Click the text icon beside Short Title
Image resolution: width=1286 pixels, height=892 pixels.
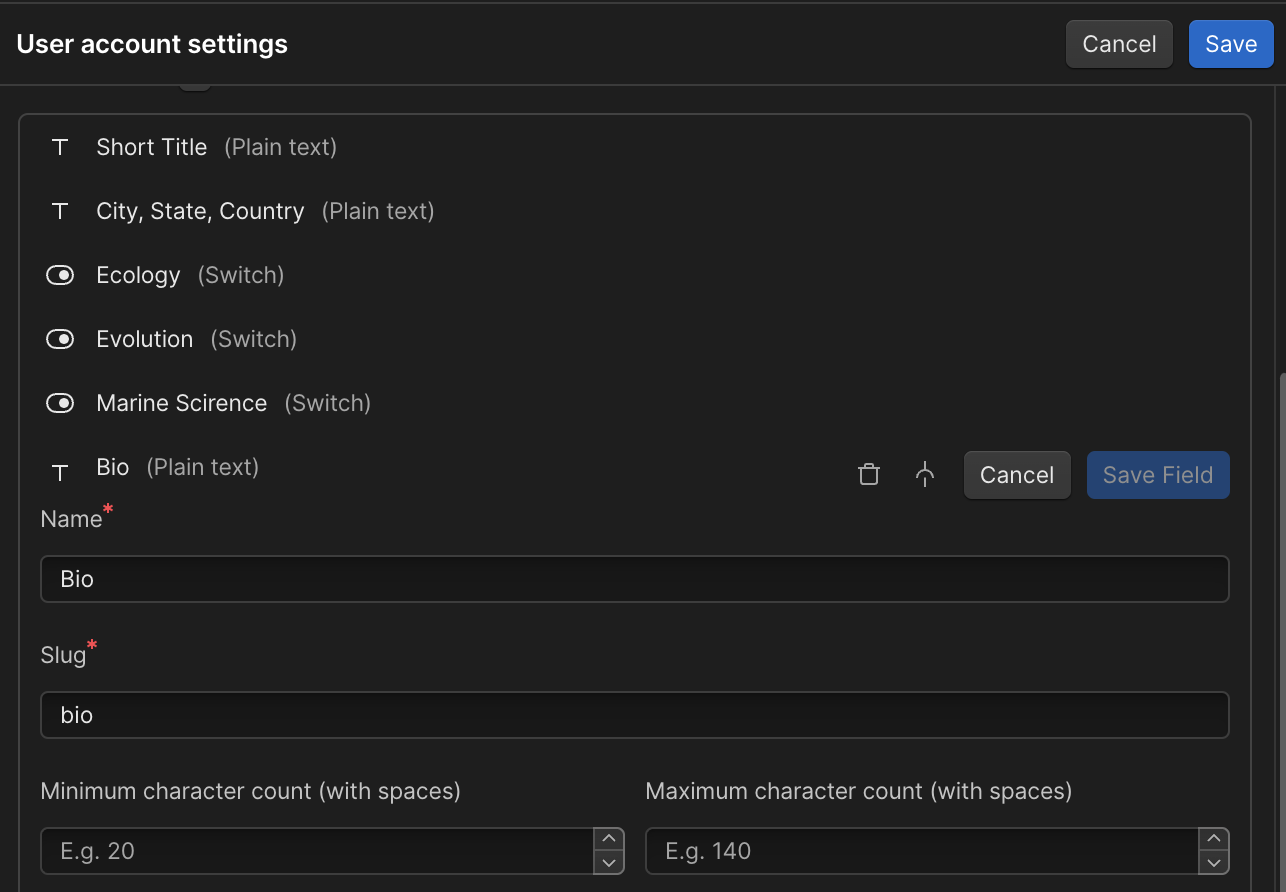(60, 148)
